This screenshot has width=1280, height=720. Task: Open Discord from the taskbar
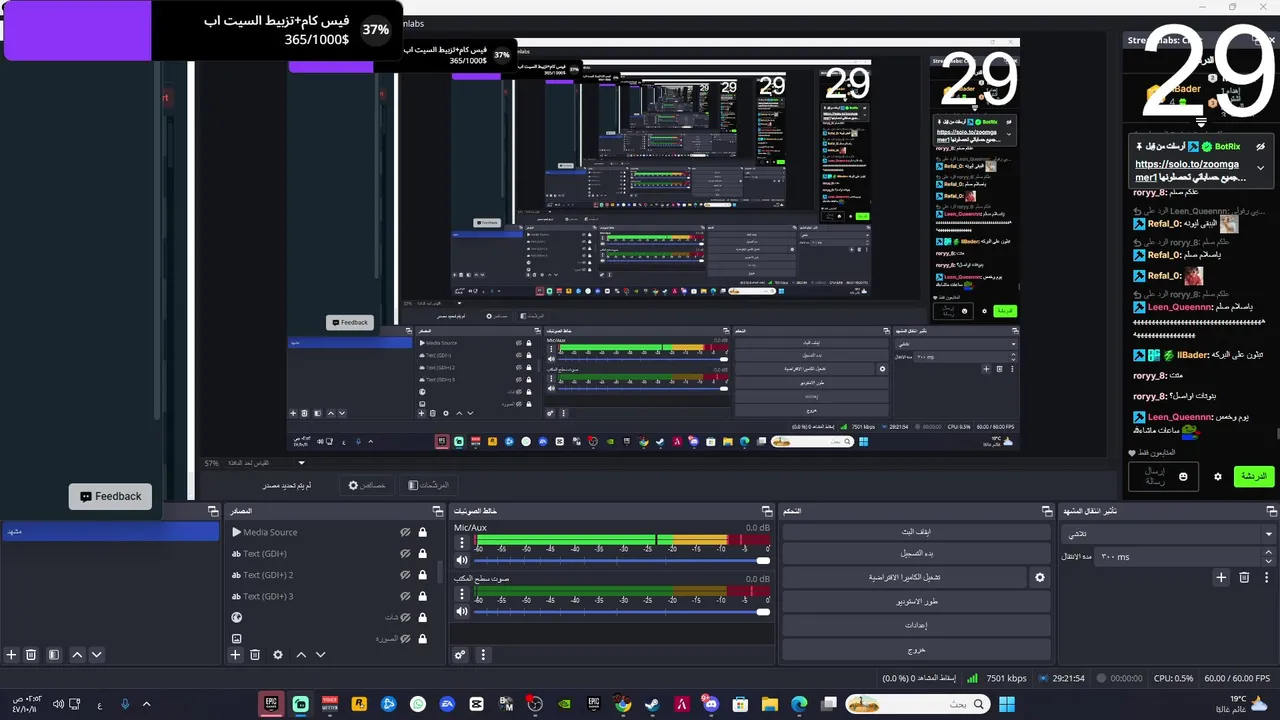click(710, 704)
